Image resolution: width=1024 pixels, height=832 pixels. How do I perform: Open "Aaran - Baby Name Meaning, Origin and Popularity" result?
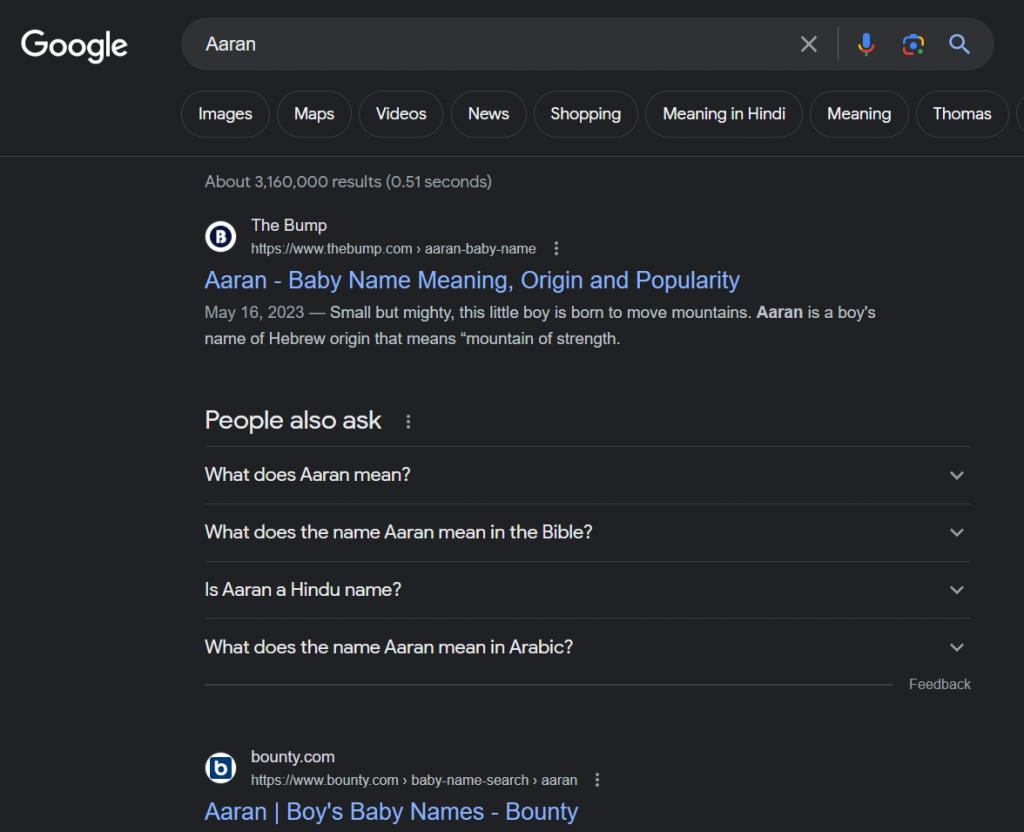[472, 280]
